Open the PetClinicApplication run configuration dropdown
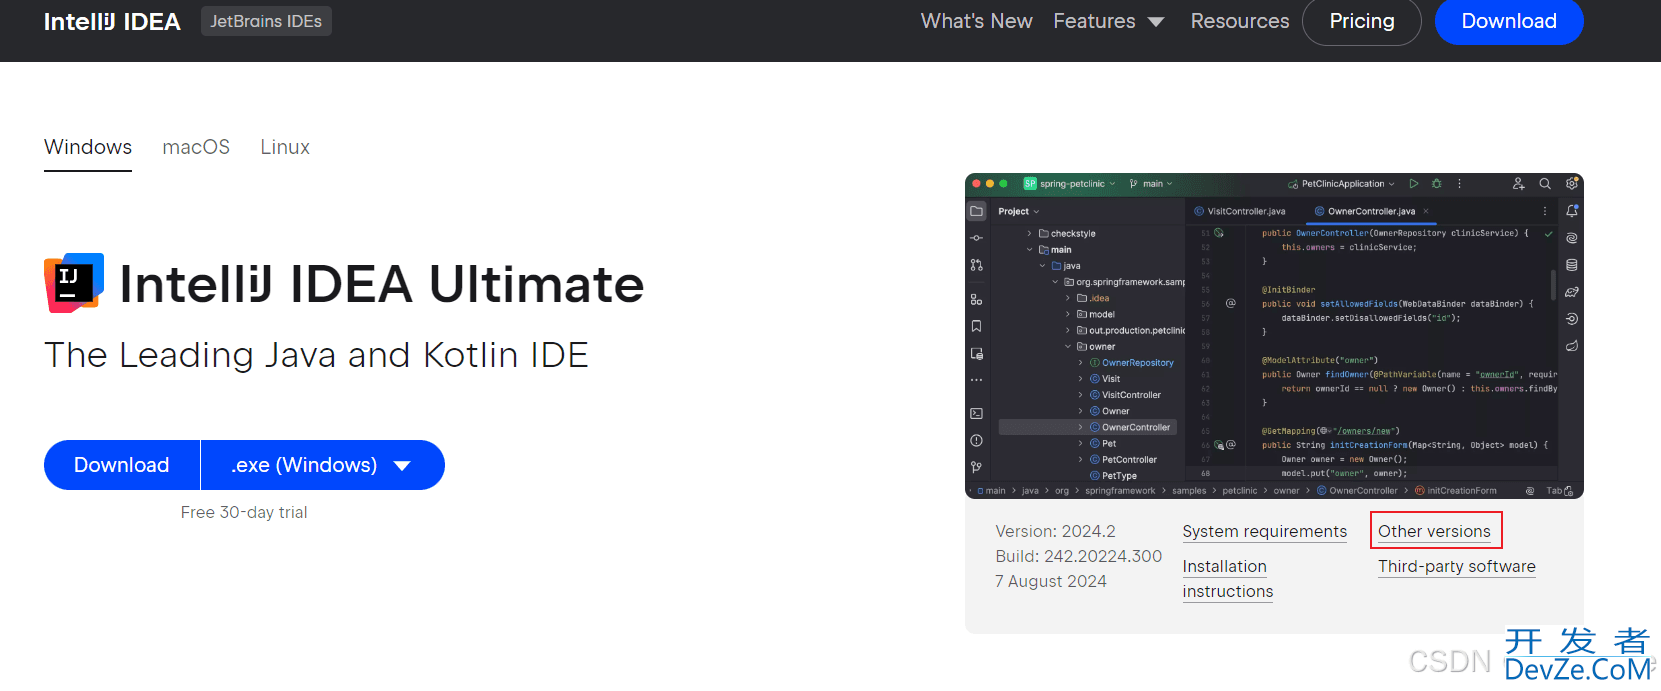Screen dimensions: 1661x691 point(1341,184)
